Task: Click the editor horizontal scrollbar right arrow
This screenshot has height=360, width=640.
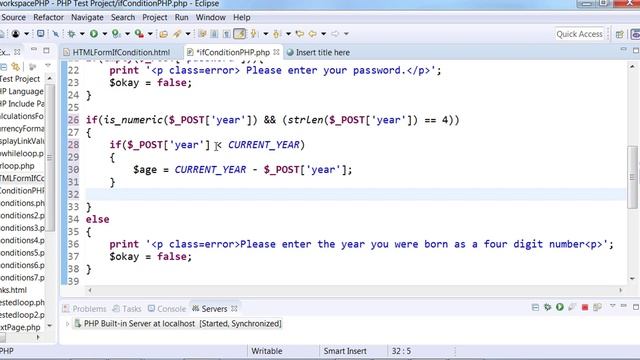Action: pyautogui.click(x=620, y=290)
